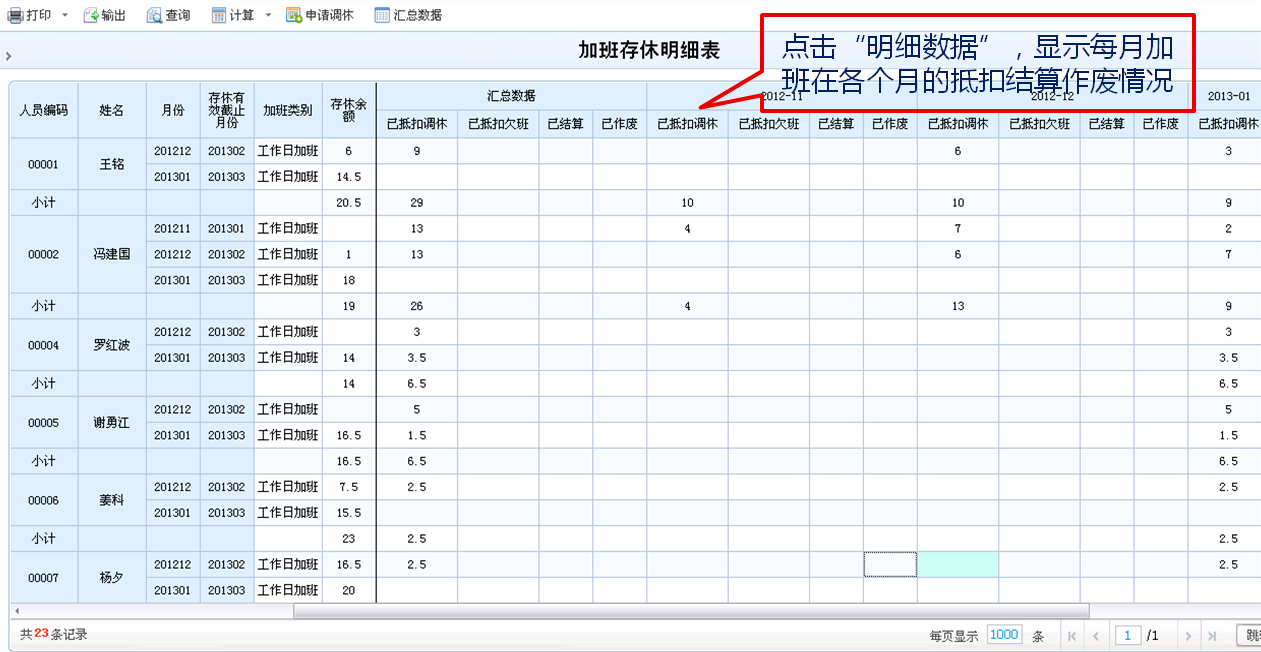
Task: Click the 查询 toolbar label
Action: coord(178,15)
